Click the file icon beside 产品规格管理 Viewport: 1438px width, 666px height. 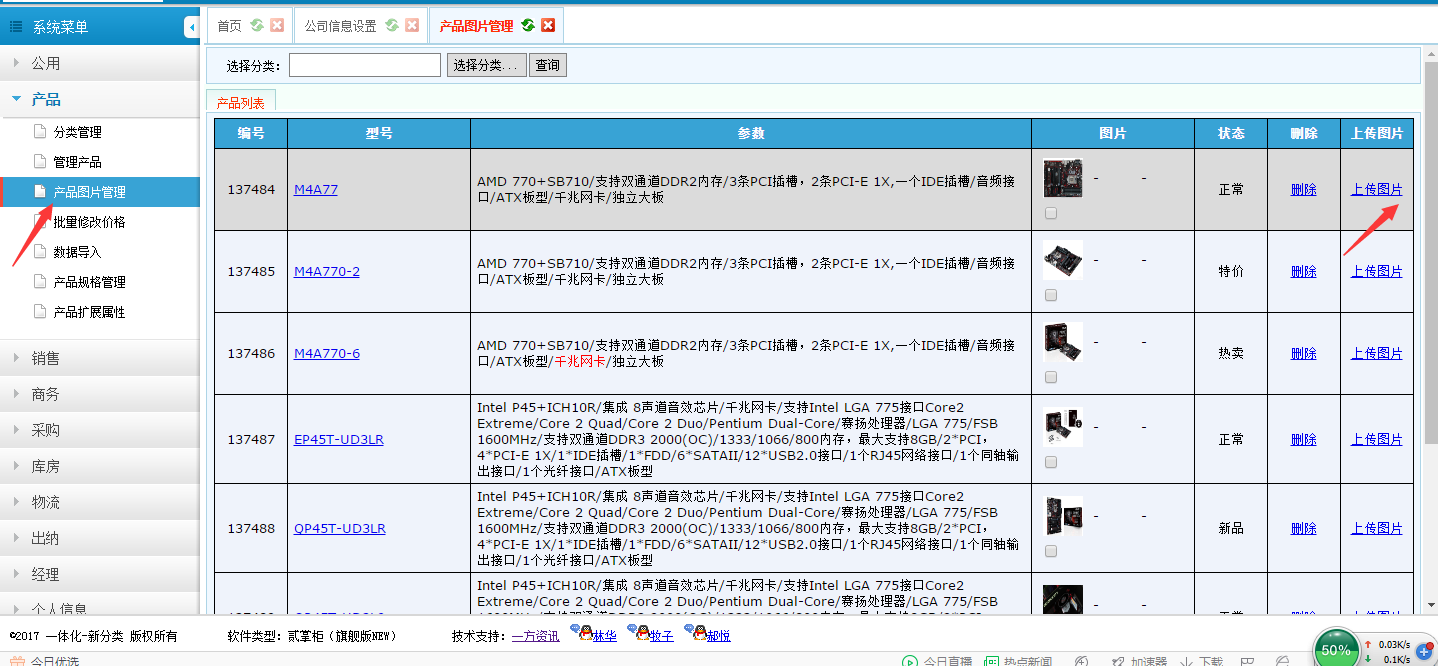point(40,281)
